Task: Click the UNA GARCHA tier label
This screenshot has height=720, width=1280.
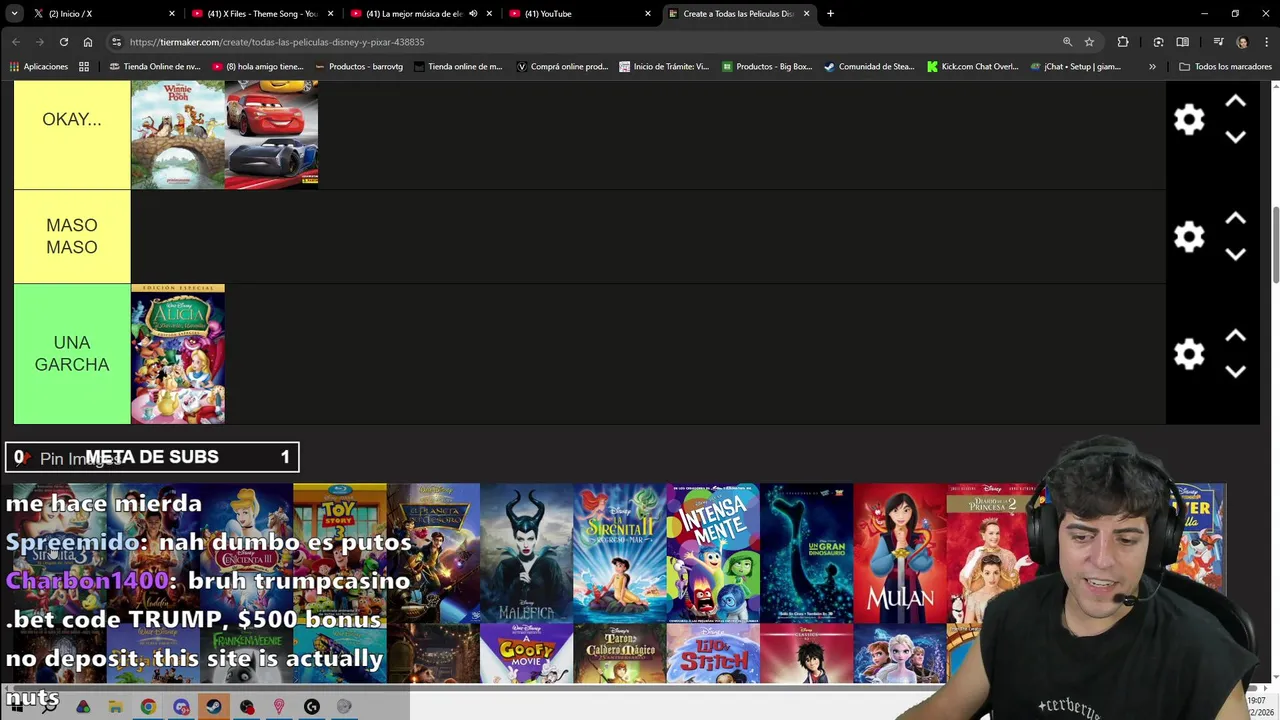Action: pos(72,354)
